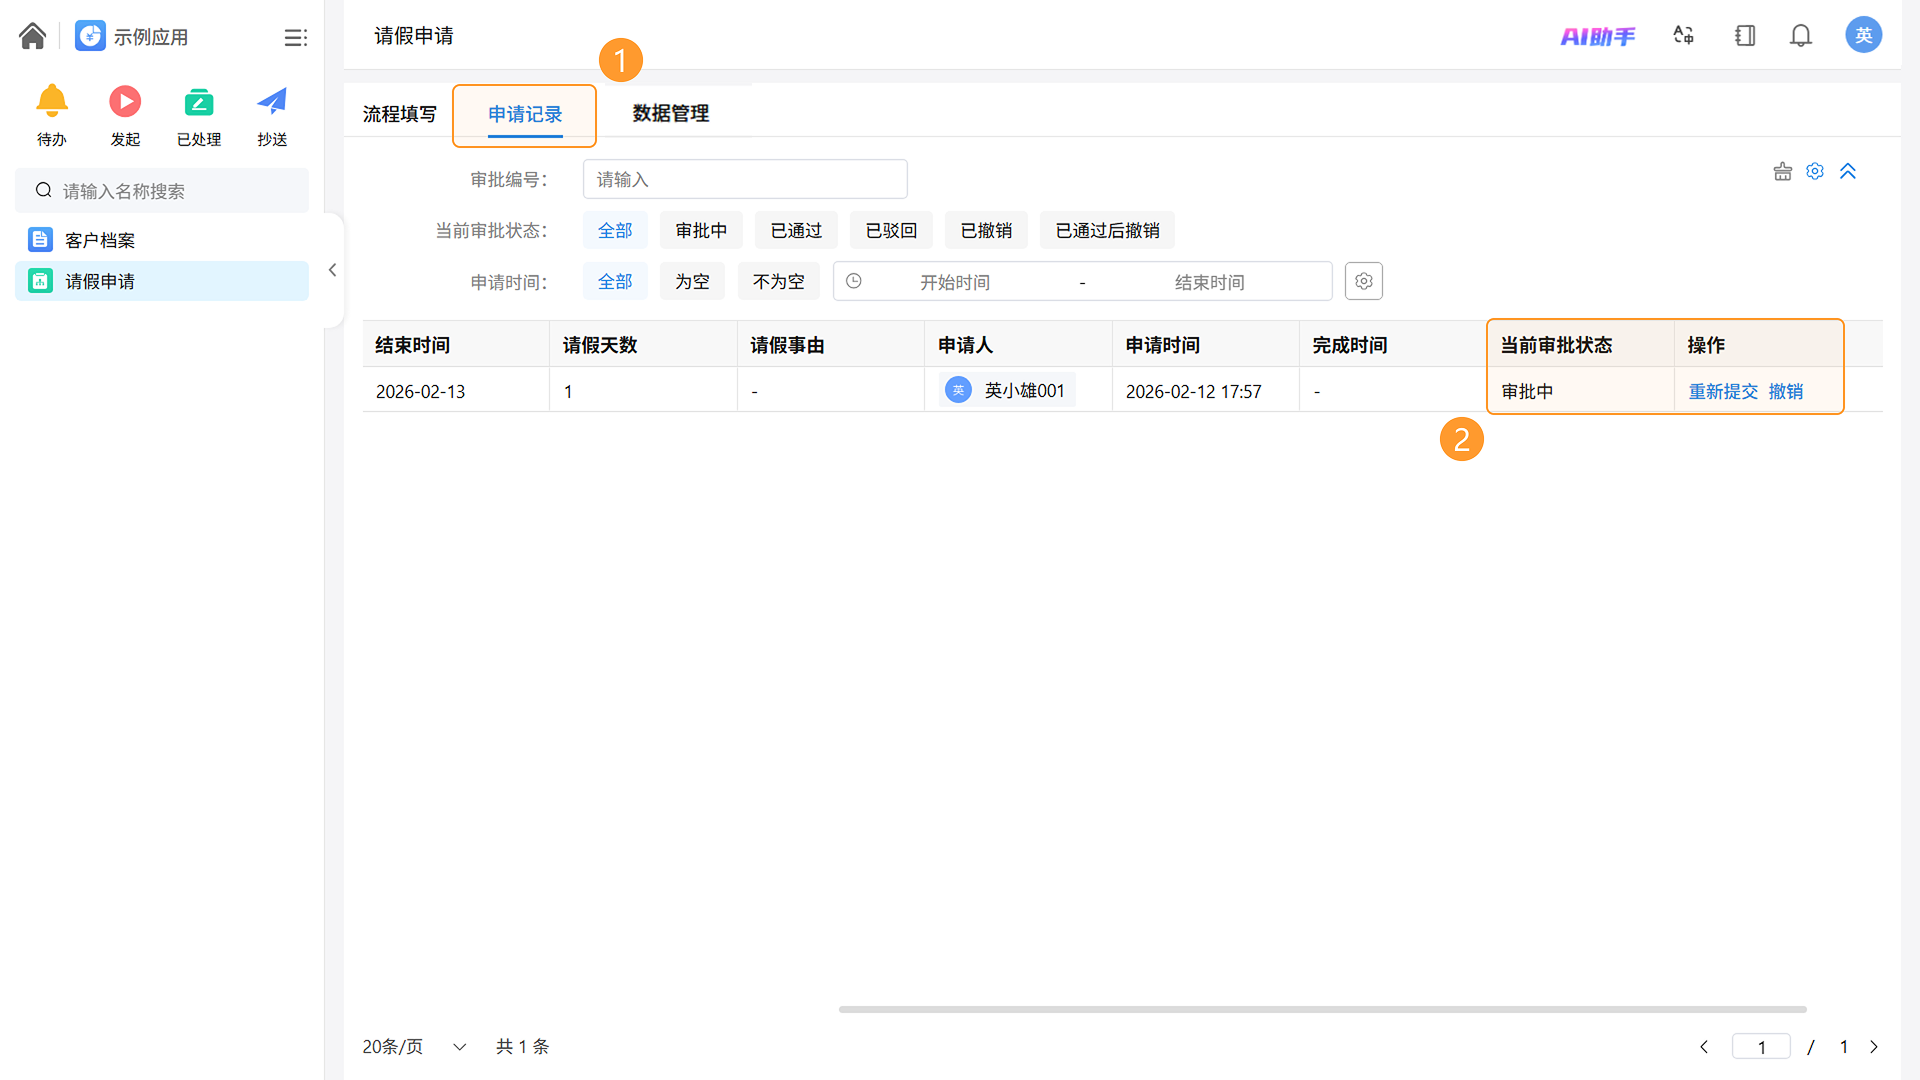Filter approval status by 已通过后撤销
The image size is (1920, 1080).
coord(1107,231)
